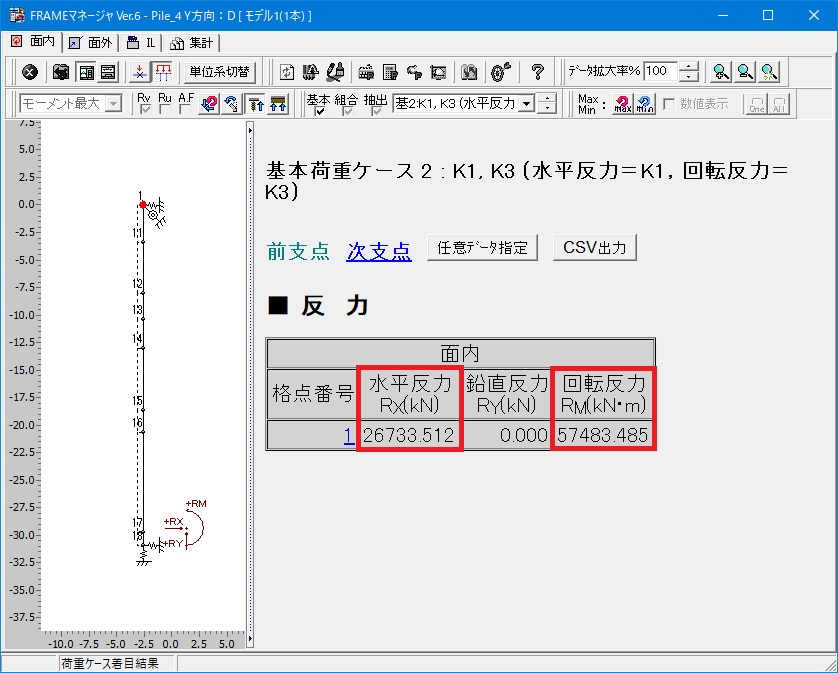Image resolution: width=838 pixels, height=673 pixels.
Task: Open the load case dropdown 基2:K1, K3
Action: point(526,104)
